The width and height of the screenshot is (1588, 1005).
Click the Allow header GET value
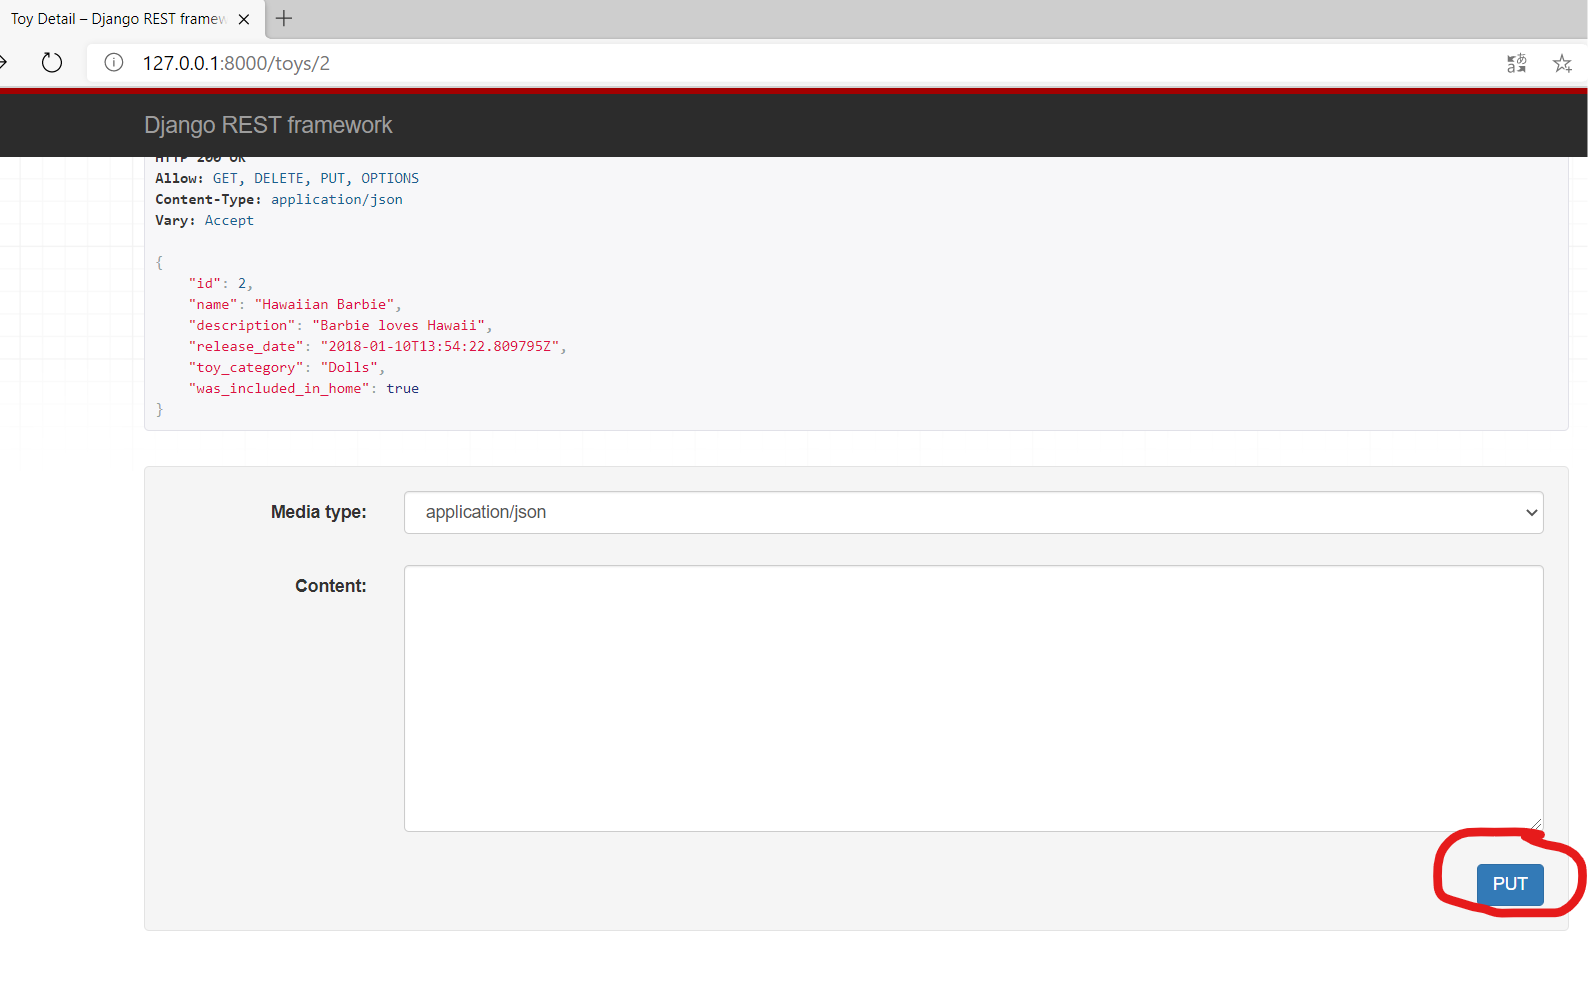225,178
